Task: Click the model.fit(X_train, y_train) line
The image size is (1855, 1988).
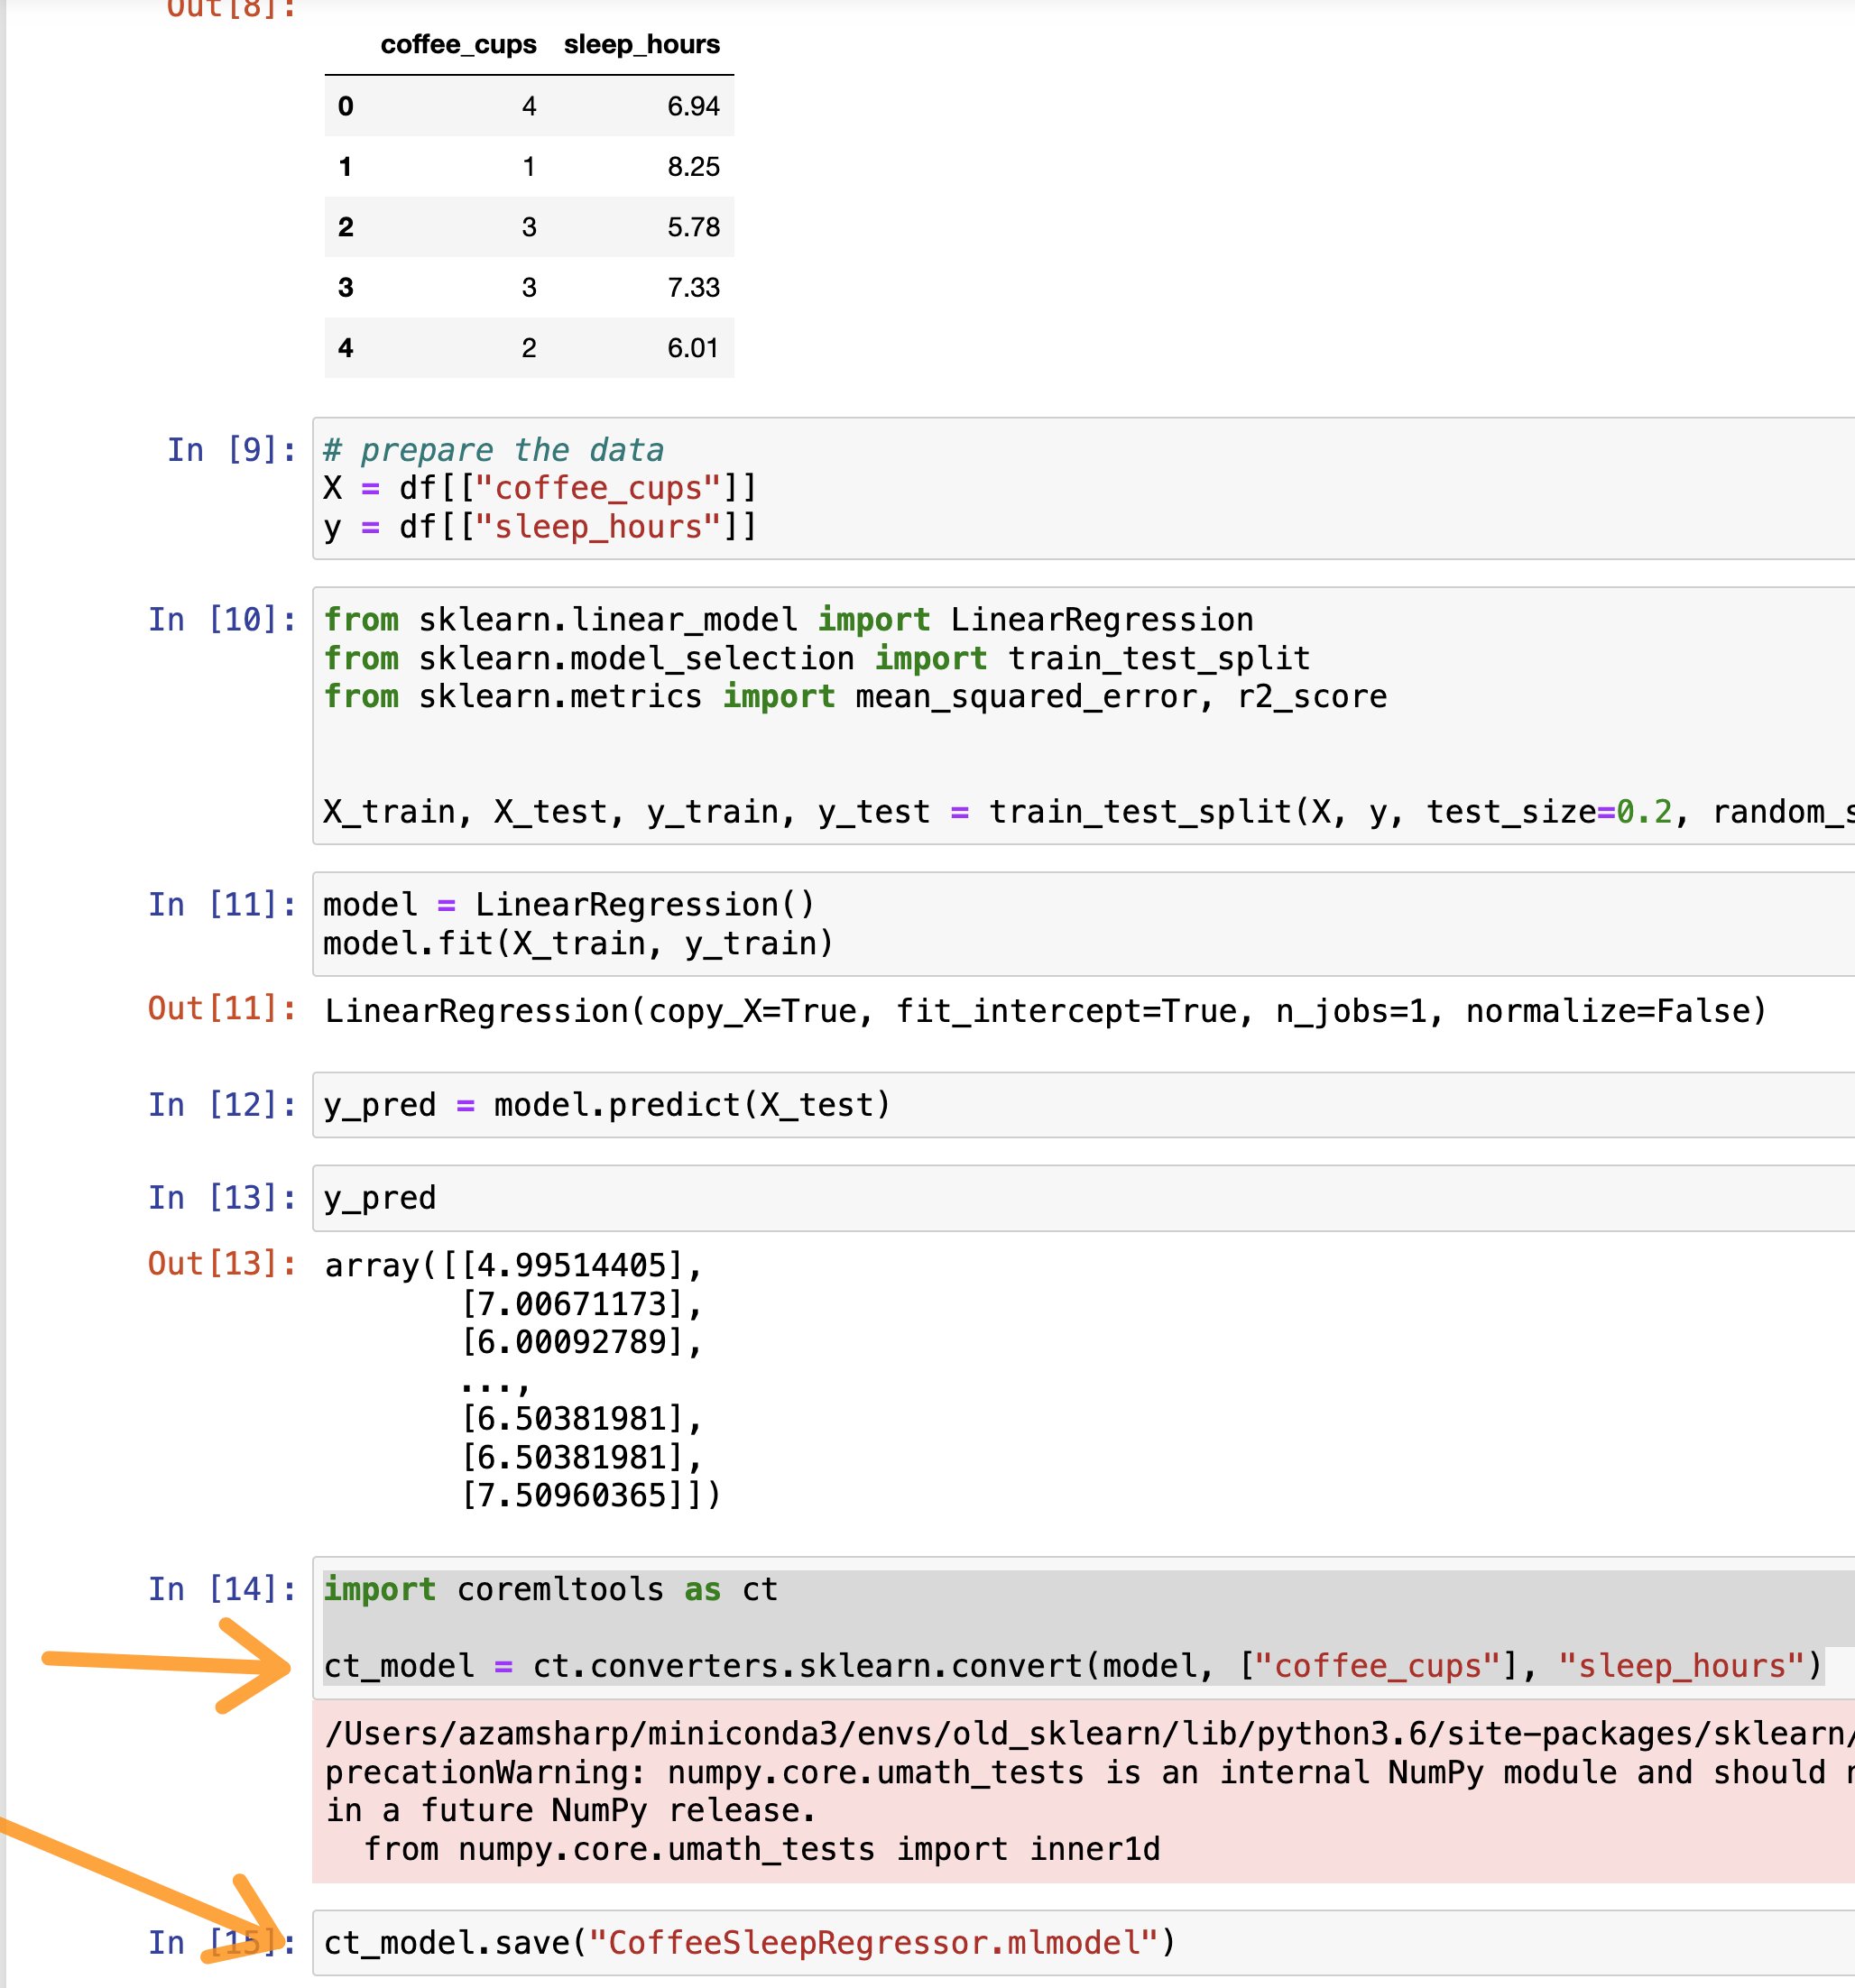Action: (x=578, y=943)
